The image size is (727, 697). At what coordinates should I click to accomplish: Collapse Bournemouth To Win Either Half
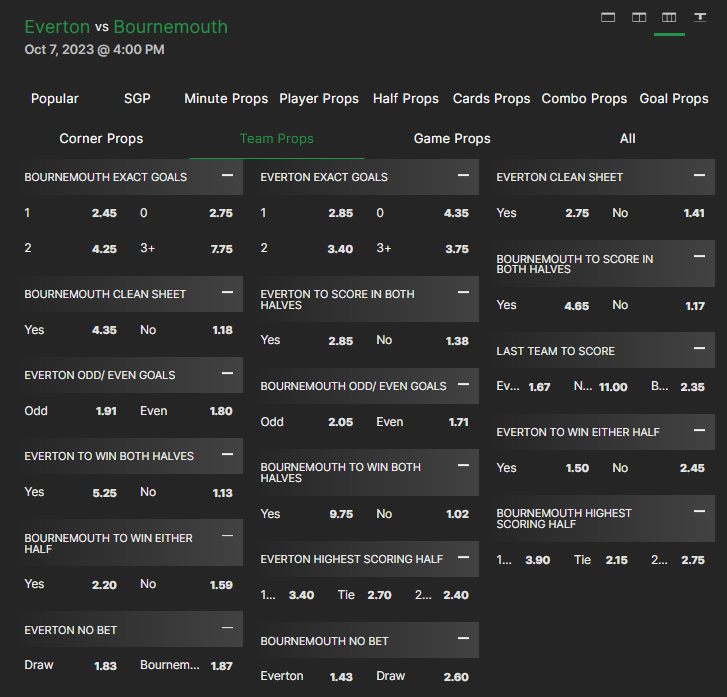click(x=227, y=536)
